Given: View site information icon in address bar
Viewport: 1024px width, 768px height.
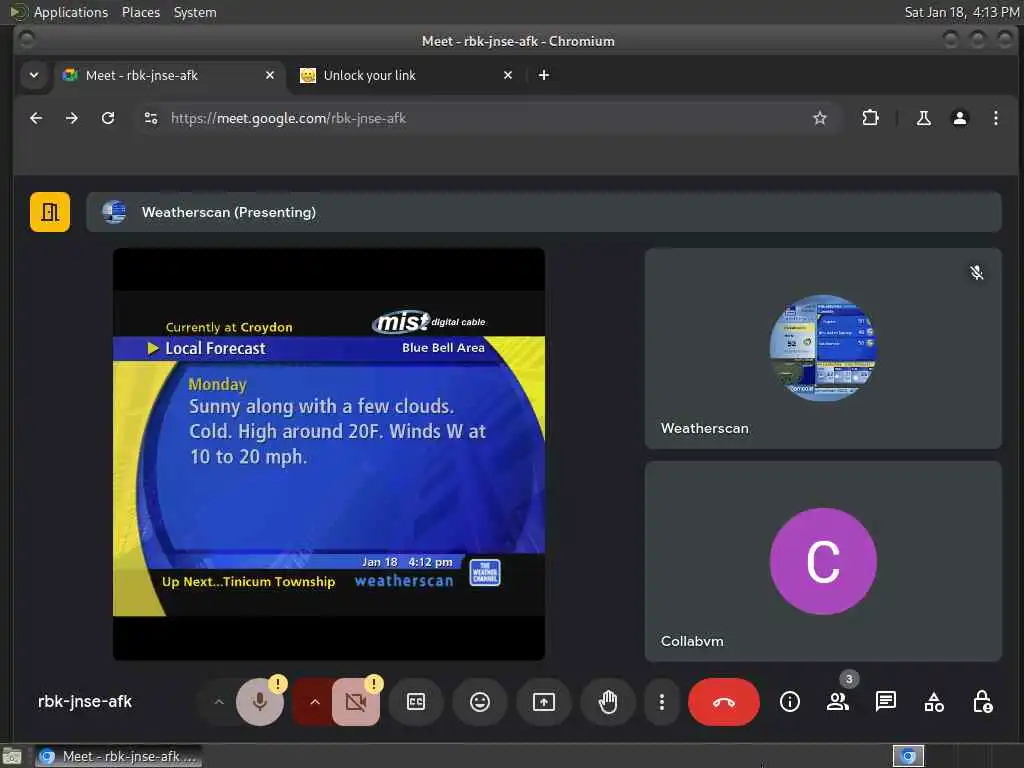Looking at the screenshot, I should pyautogui.click(x=151, y=118).
